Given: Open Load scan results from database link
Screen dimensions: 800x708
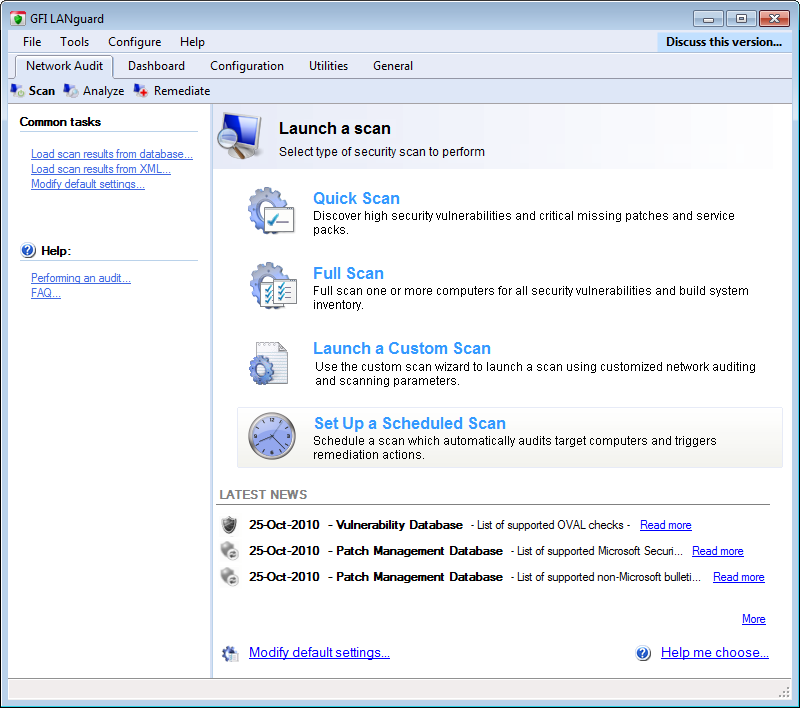Looking at the screenshot, I should (x=112, y=154).
